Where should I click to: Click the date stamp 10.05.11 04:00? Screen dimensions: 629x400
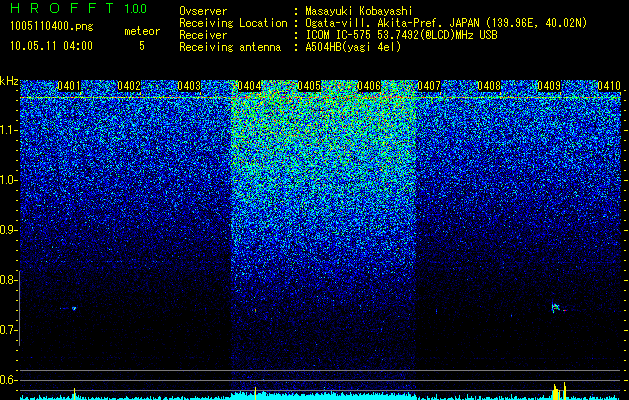pos(51,46)
